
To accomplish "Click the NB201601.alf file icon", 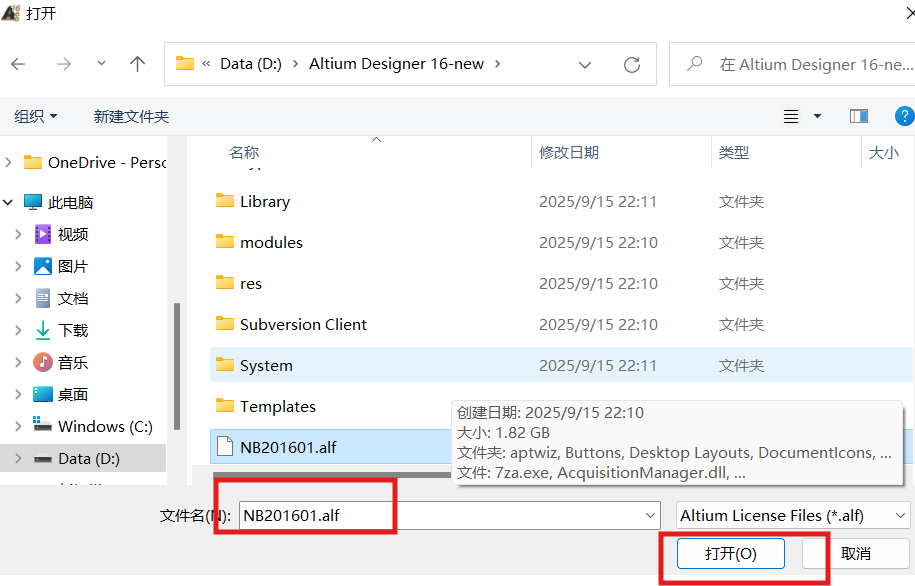I will click(225, 447).
